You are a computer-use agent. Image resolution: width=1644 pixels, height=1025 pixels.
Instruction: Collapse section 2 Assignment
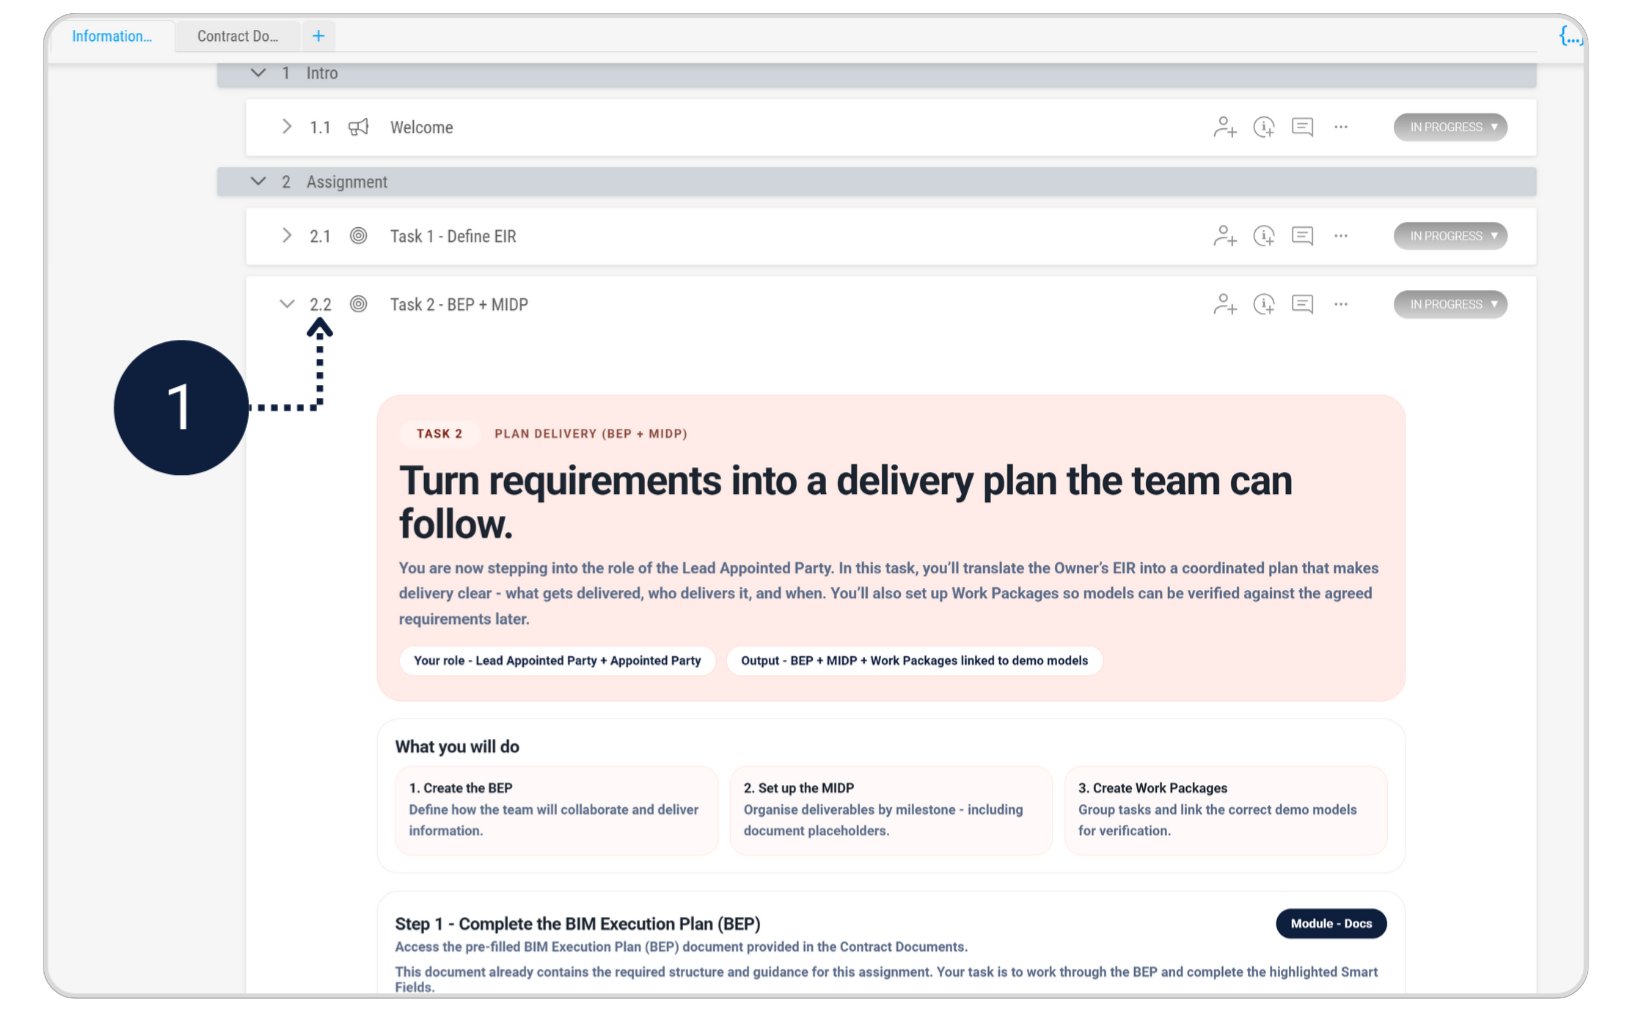258,181
